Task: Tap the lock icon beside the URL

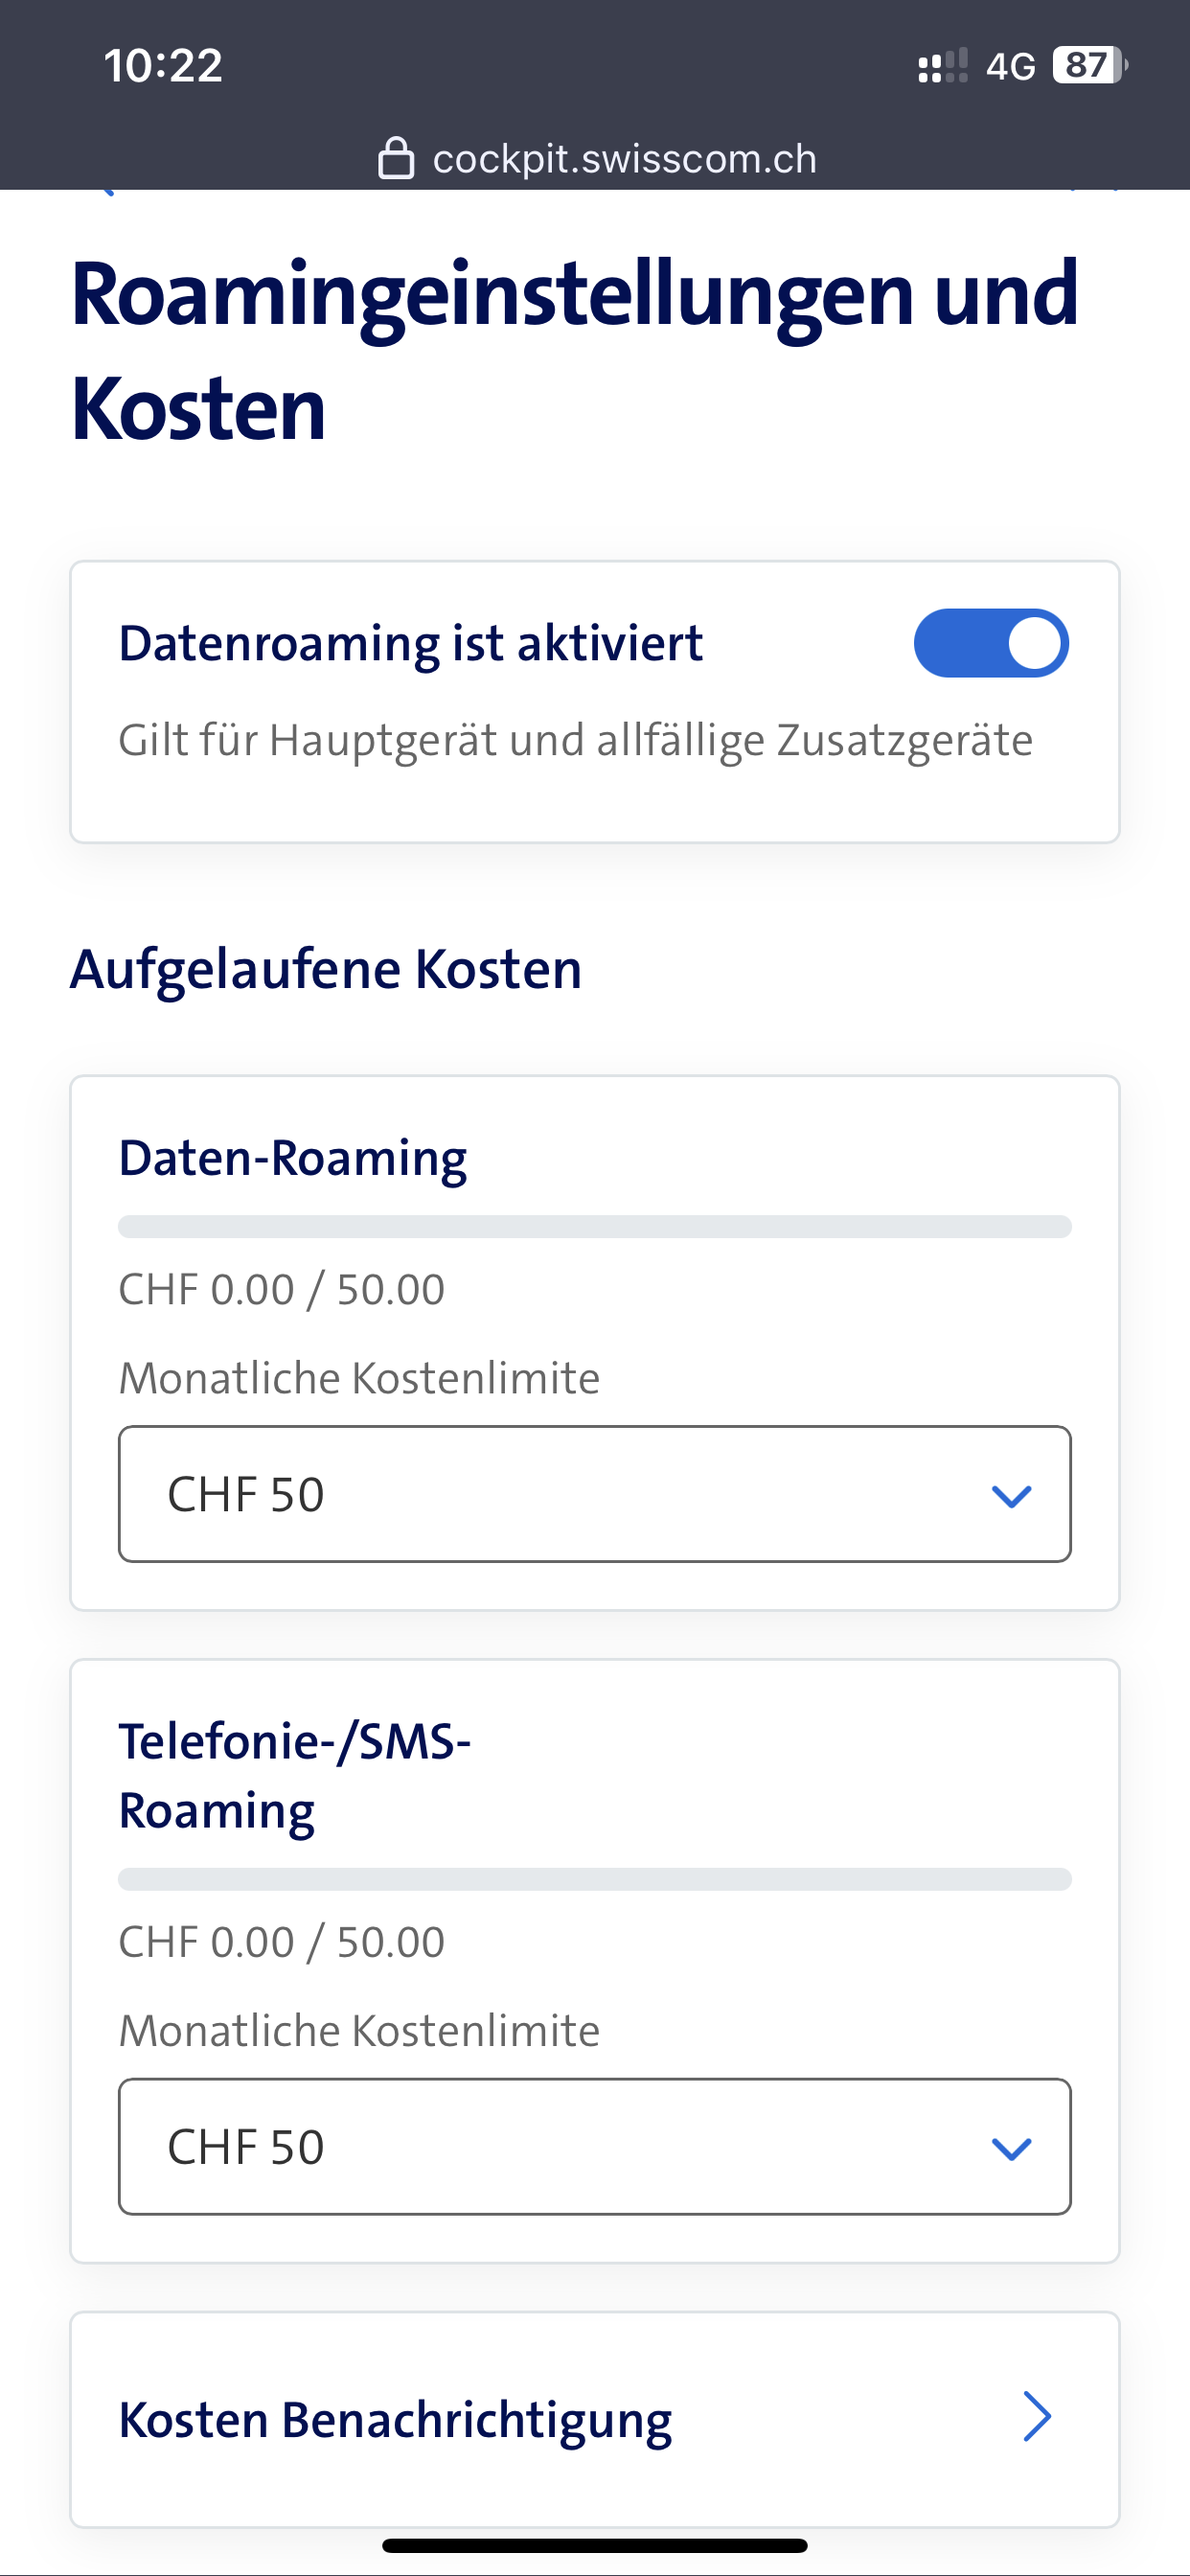Action: tap(396, 159)
